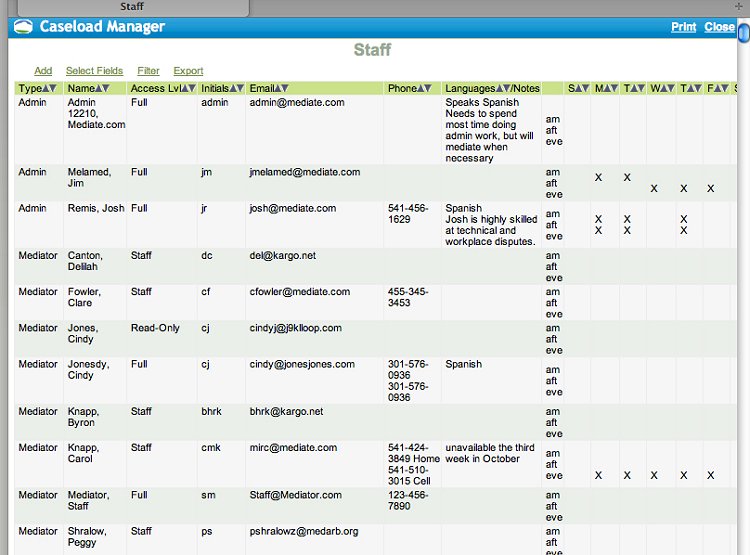
Task: Click name Melamed, Jim
Action: coord(89,178)
